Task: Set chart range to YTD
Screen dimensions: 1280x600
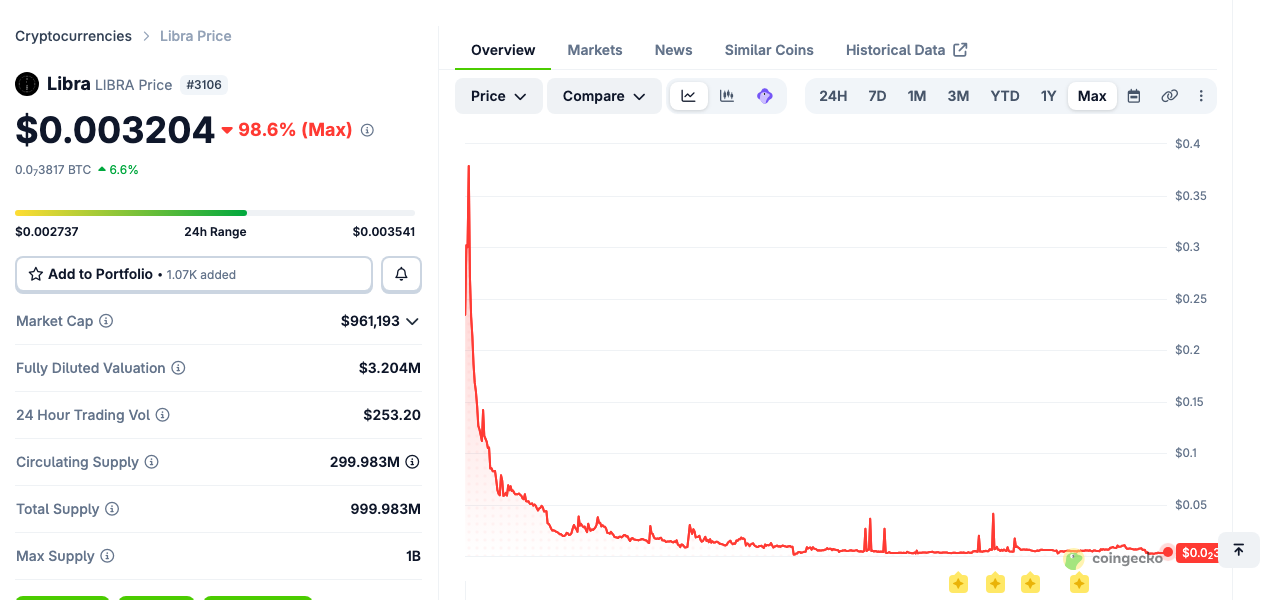Action: tap(1005, 96)
